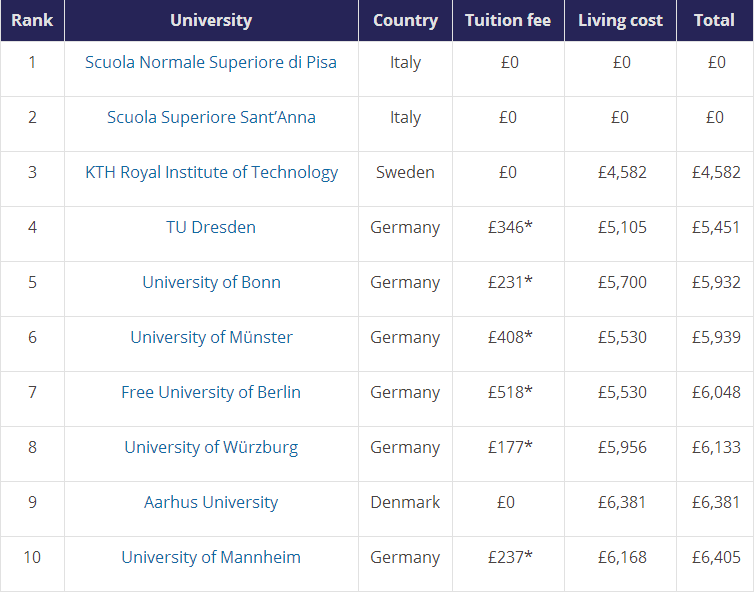The width and height of the screenshot is (754, 594).
Task: Select the Denmark country cell
Action: tap(405, 502)
